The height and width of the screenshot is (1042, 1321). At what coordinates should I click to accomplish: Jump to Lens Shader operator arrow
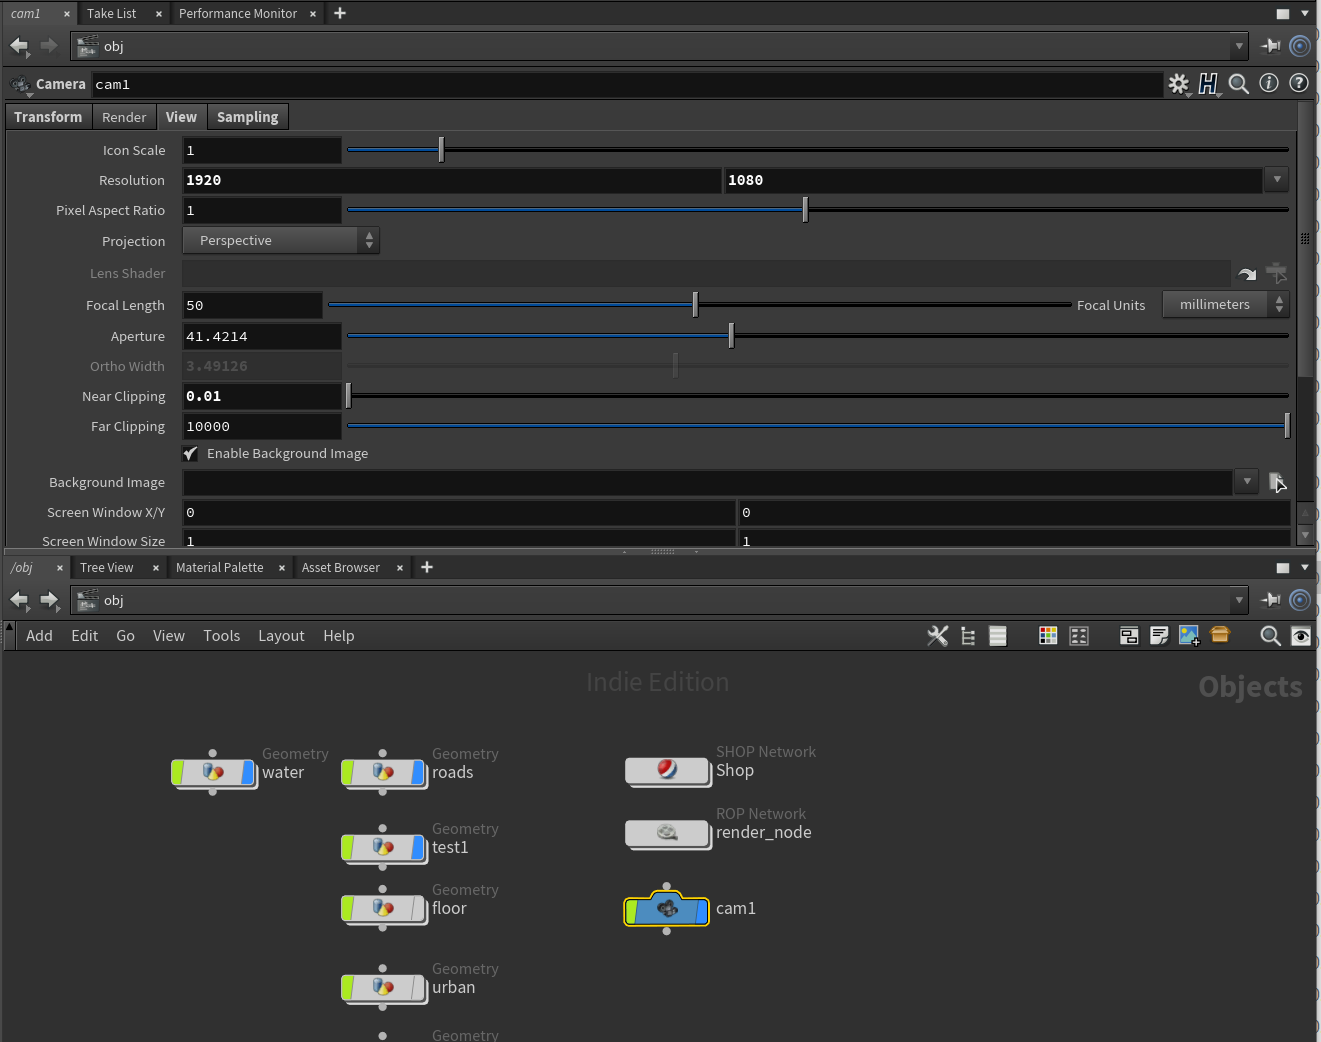(x=1247, y=273)
